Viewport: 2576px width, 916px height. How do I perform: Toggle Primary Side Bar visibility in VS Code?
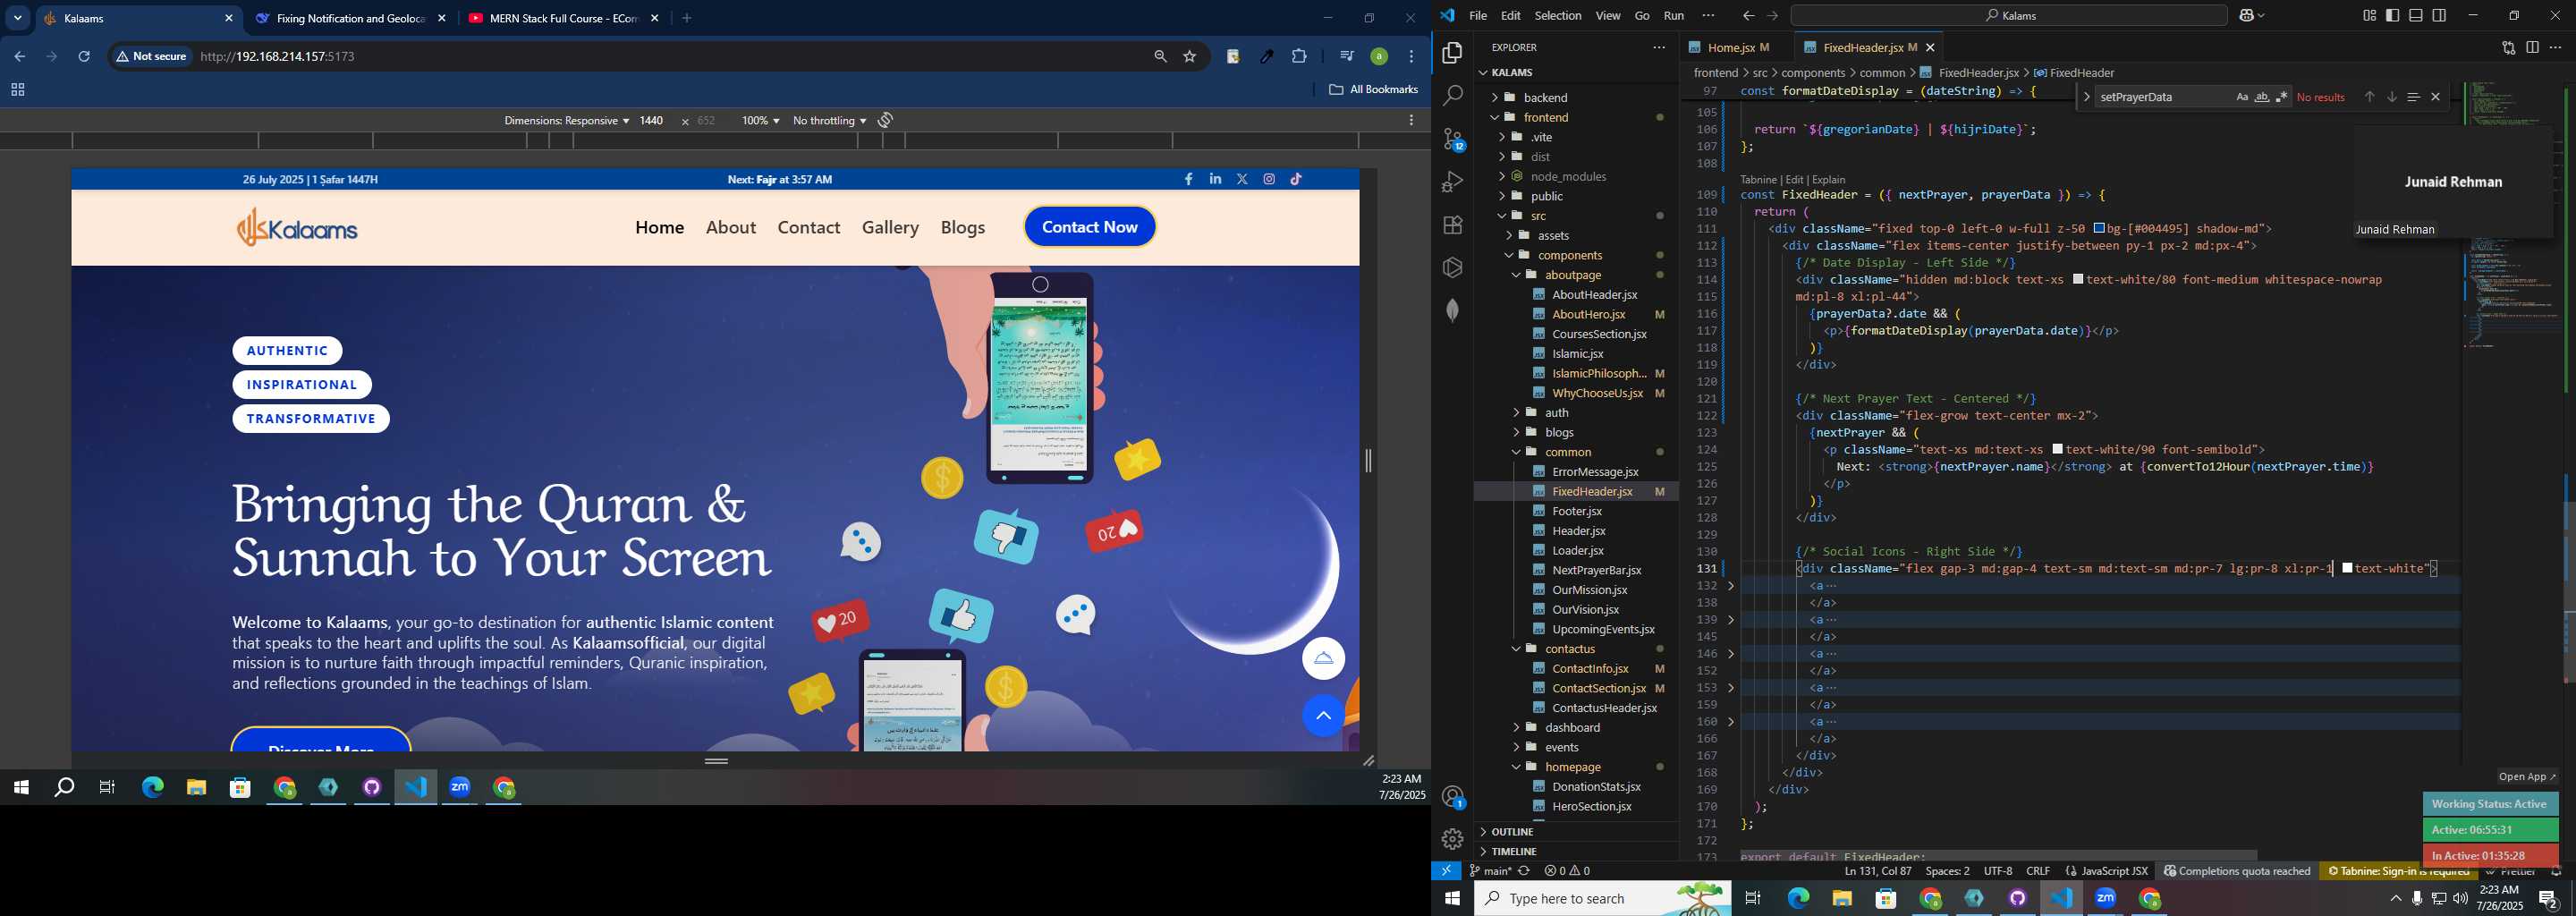[2392, 15]
